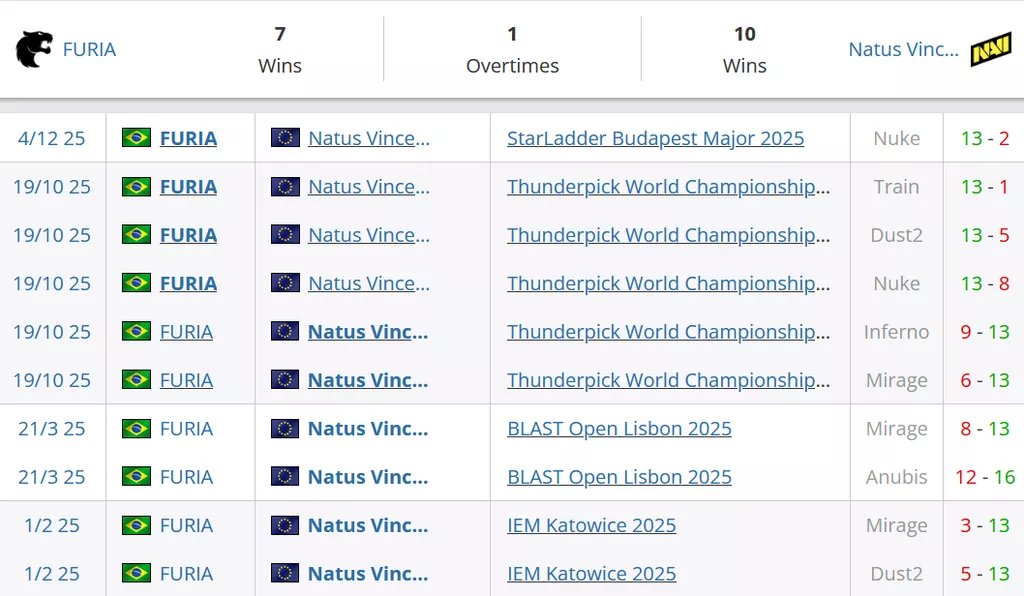The height and width of the screenshot is (596, 1024).
Task: Click Brazil flag in Katowice Dust2 row
Action: (136, 574)
